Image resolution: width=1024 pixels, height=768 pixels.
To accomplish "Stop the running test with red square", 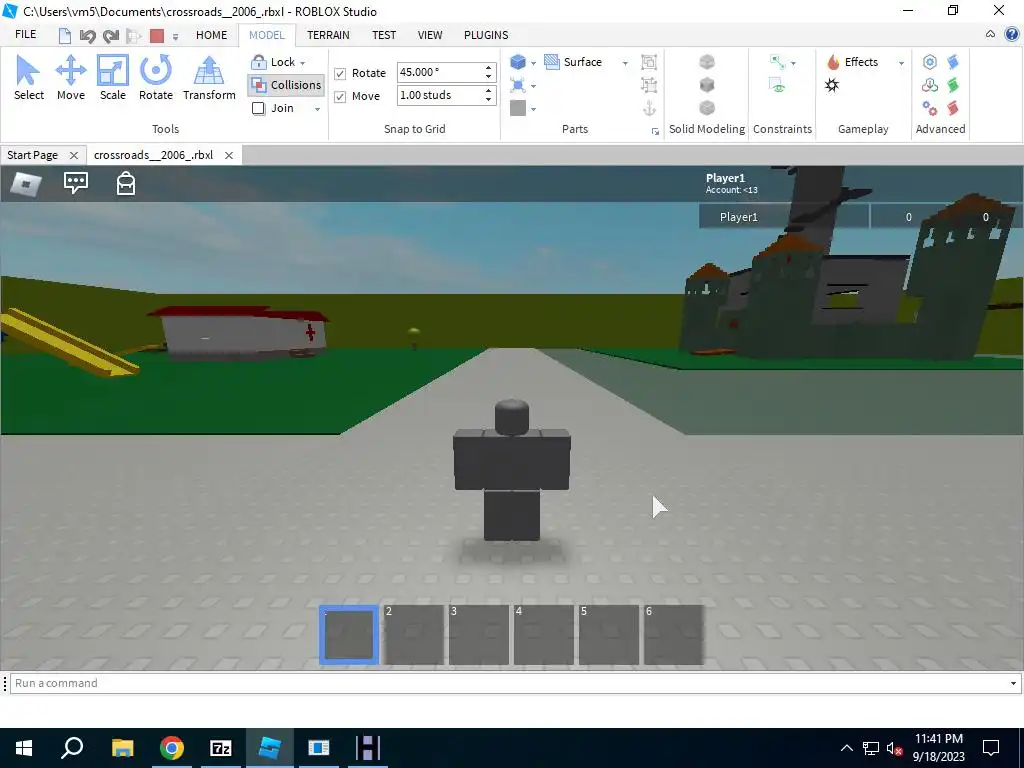I will tap(157, 35).
